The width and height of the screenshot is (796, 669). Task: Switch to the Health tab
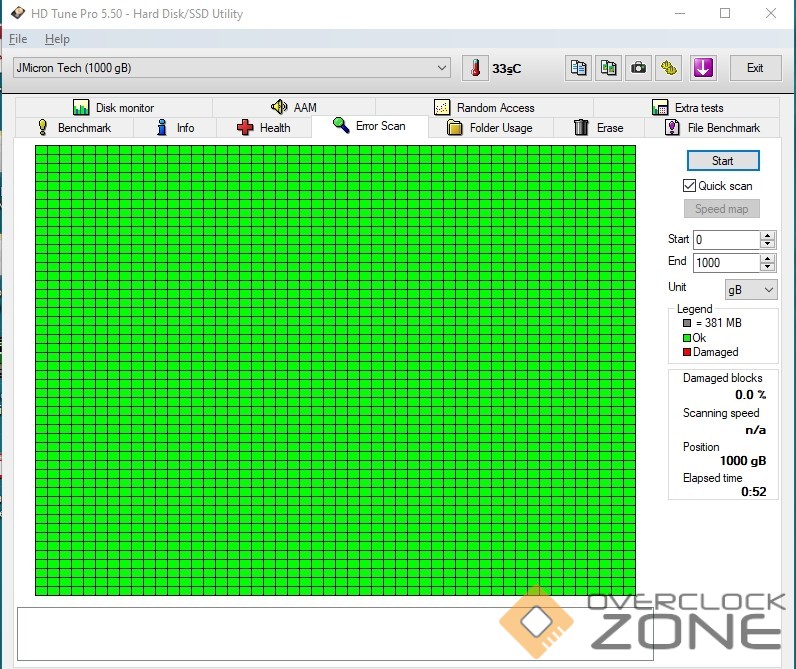click(264, 128)
